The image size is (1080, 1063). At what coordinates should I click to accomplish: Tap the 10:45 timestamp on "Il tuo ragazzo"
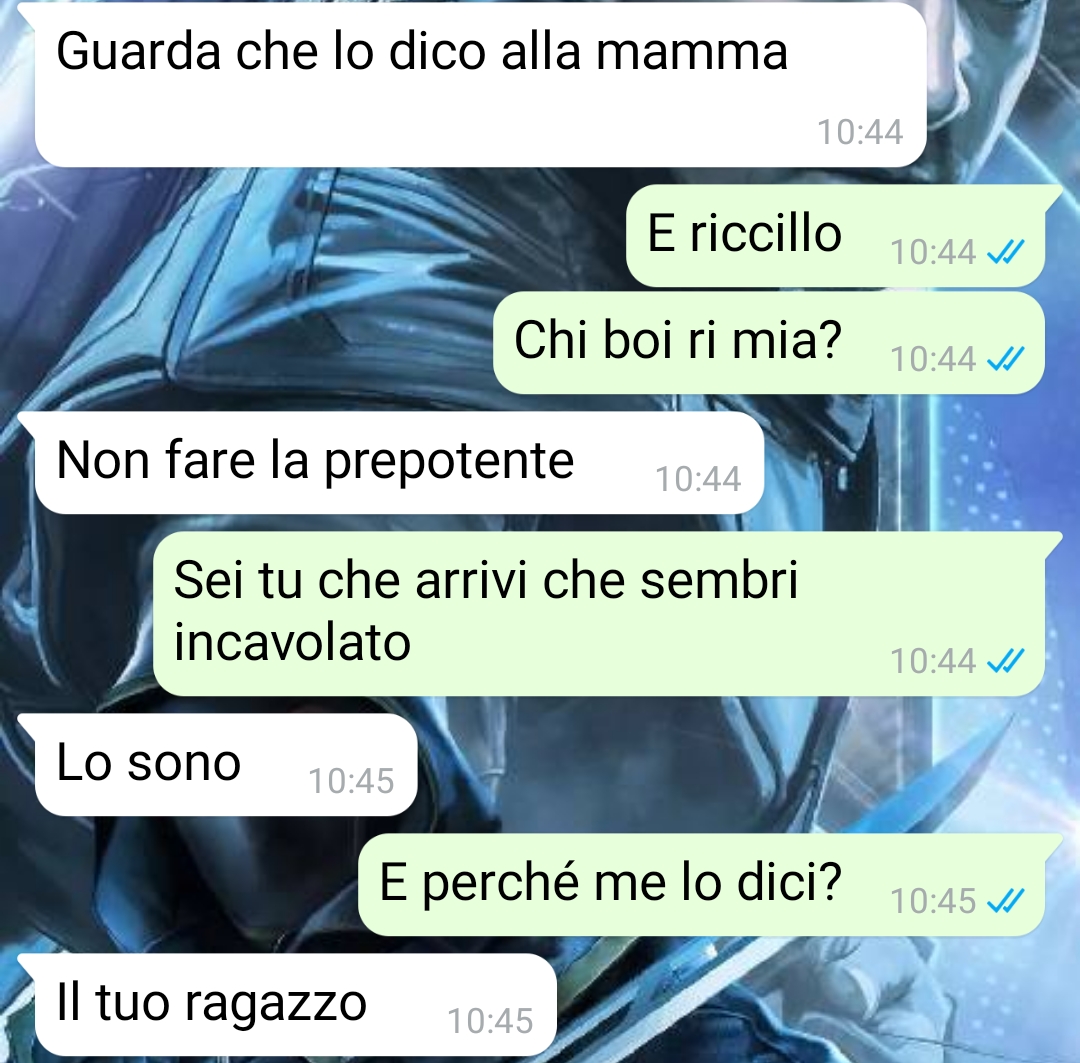coord(490,1021)
